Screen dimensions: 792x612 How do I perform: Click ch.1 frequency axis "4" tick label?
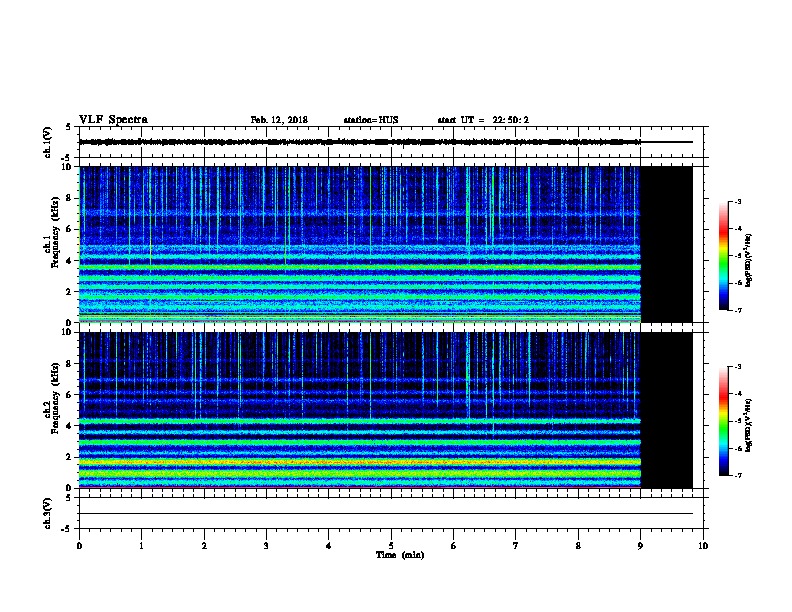(69, 261)
